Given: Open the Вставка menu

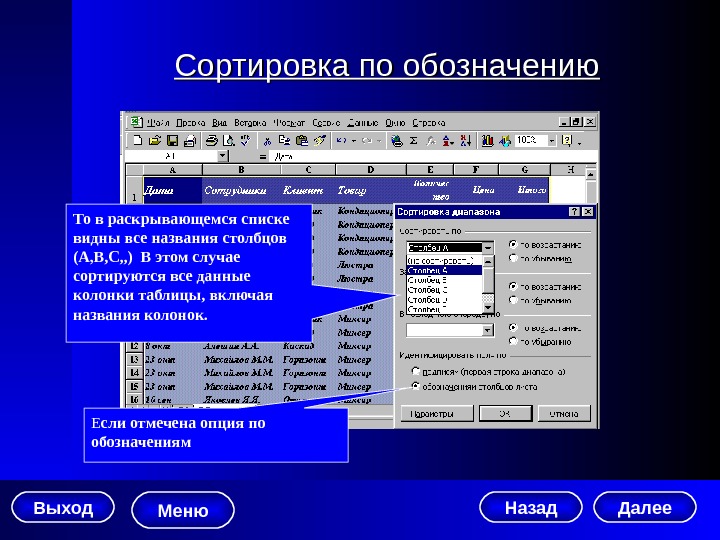Looking at the screenshot, I should pyautogui.click(x=250, y=123).
